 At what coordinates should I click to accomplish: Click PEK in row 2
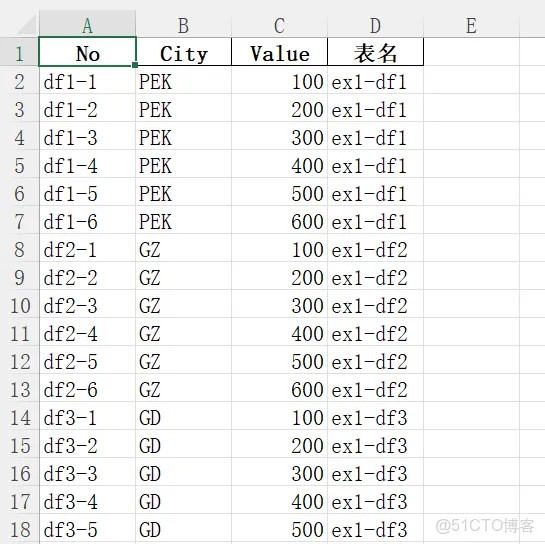[x=184, y=80]
